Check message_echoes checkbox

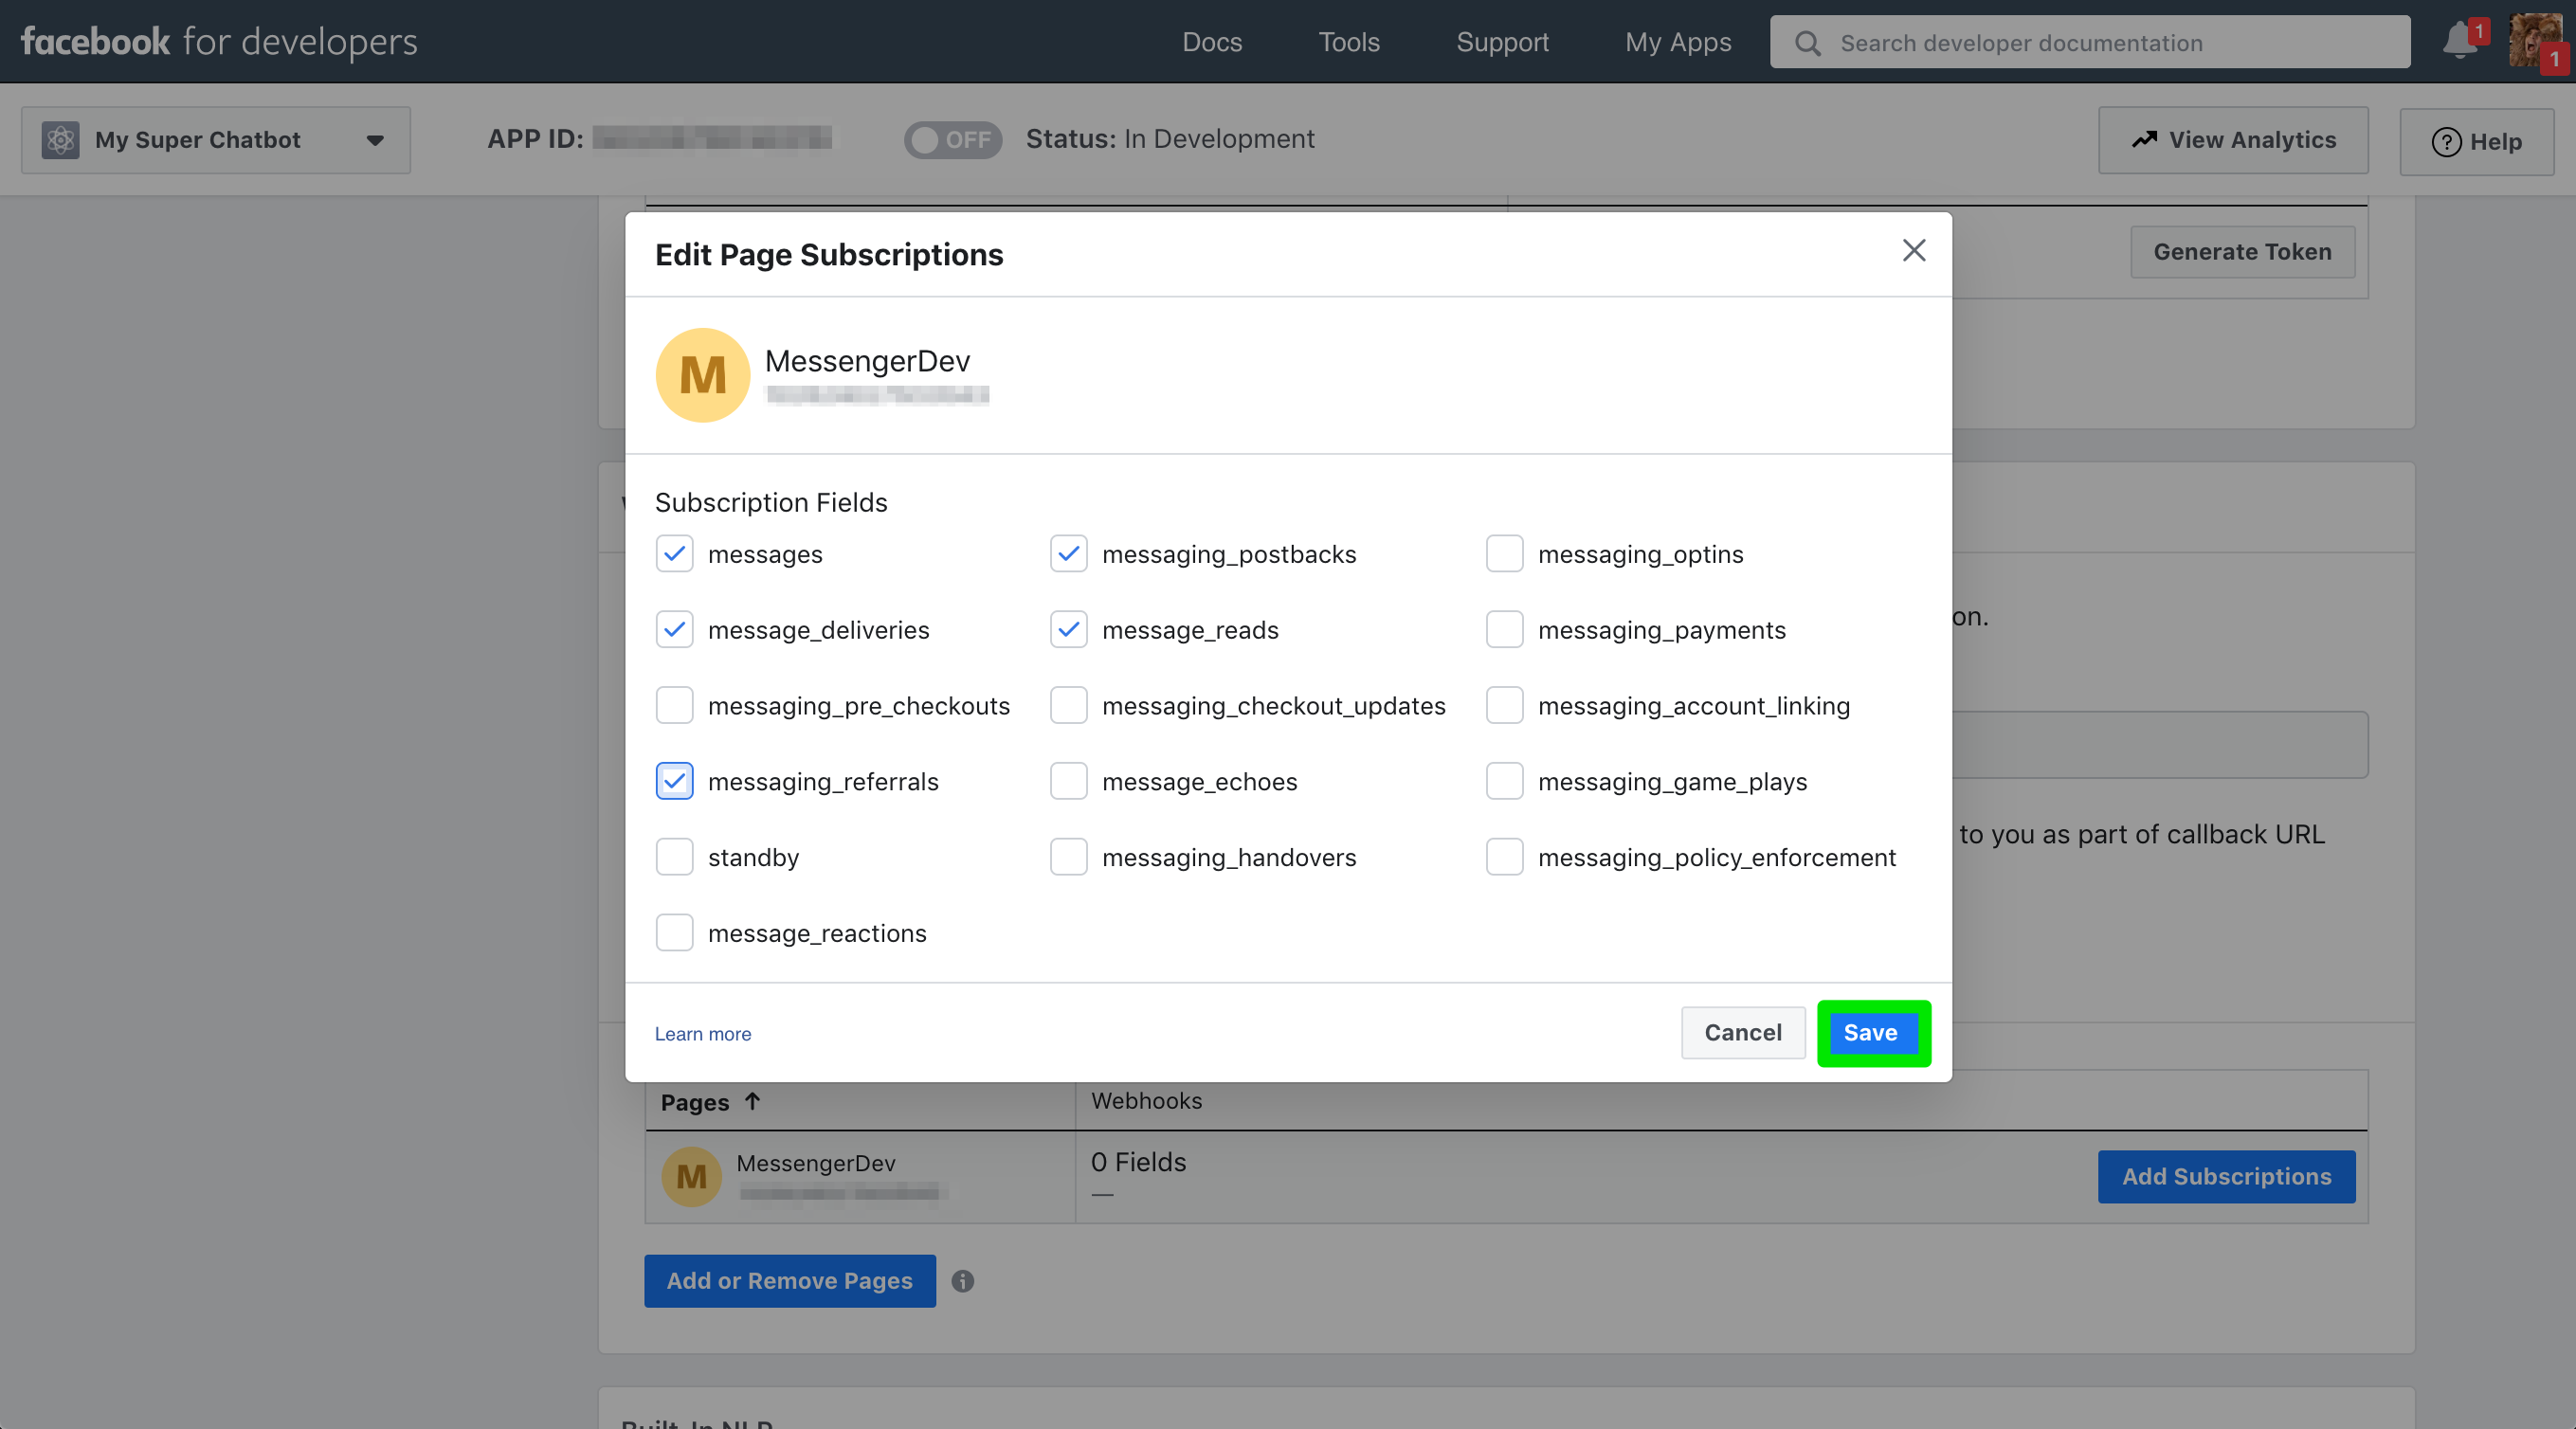(1068, 781)
